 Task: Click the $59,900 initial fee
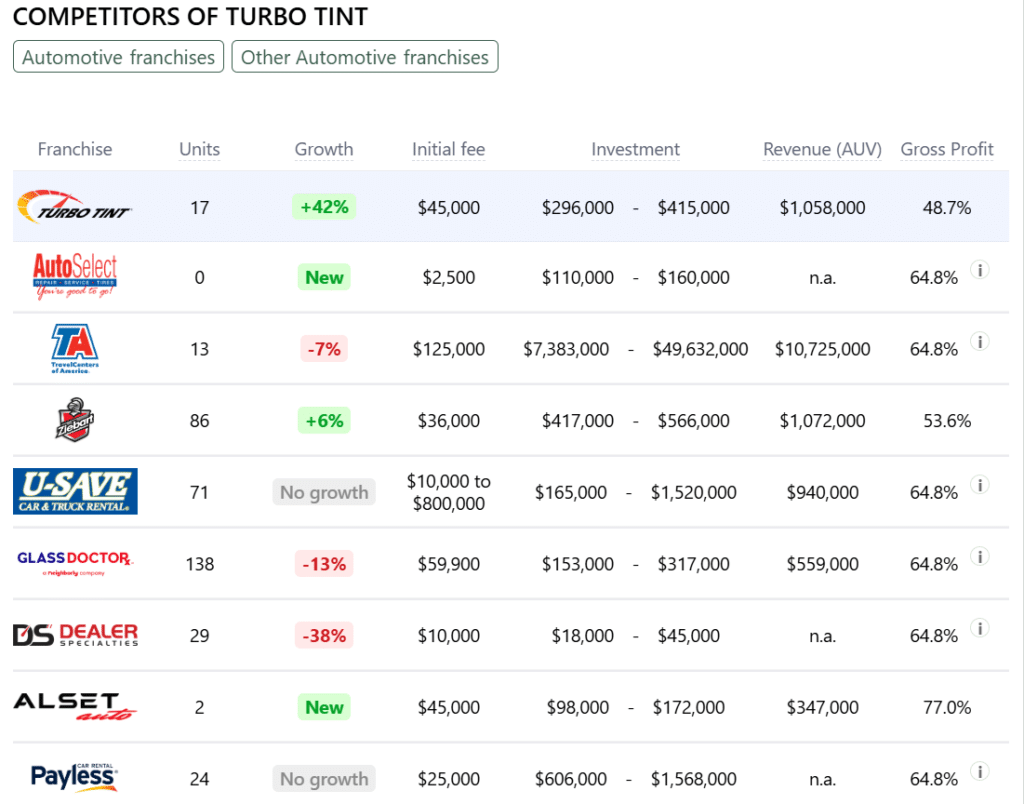(449, 564)
